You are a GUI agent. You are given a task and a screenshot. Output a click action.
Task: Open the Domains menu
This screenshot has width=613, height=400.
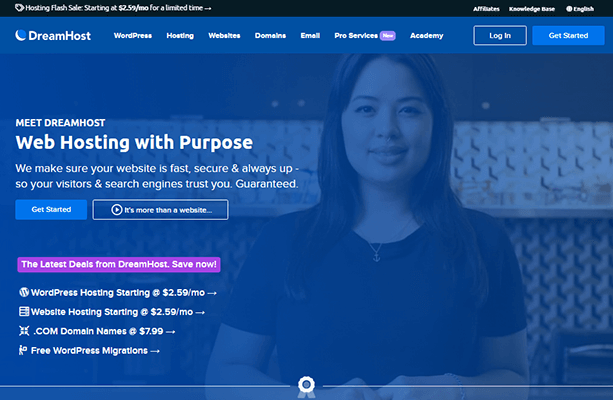click(270, 36)
